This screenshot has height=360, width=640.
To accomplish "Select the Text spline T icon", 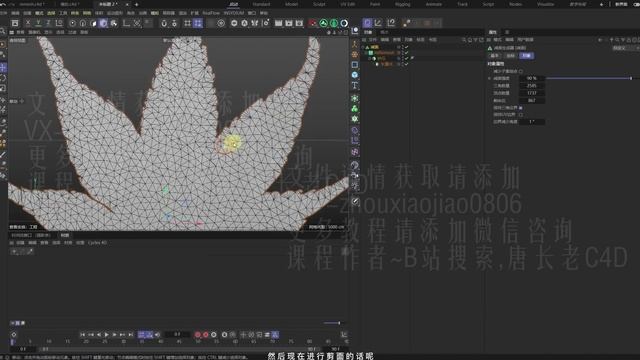I will point(355,85).
